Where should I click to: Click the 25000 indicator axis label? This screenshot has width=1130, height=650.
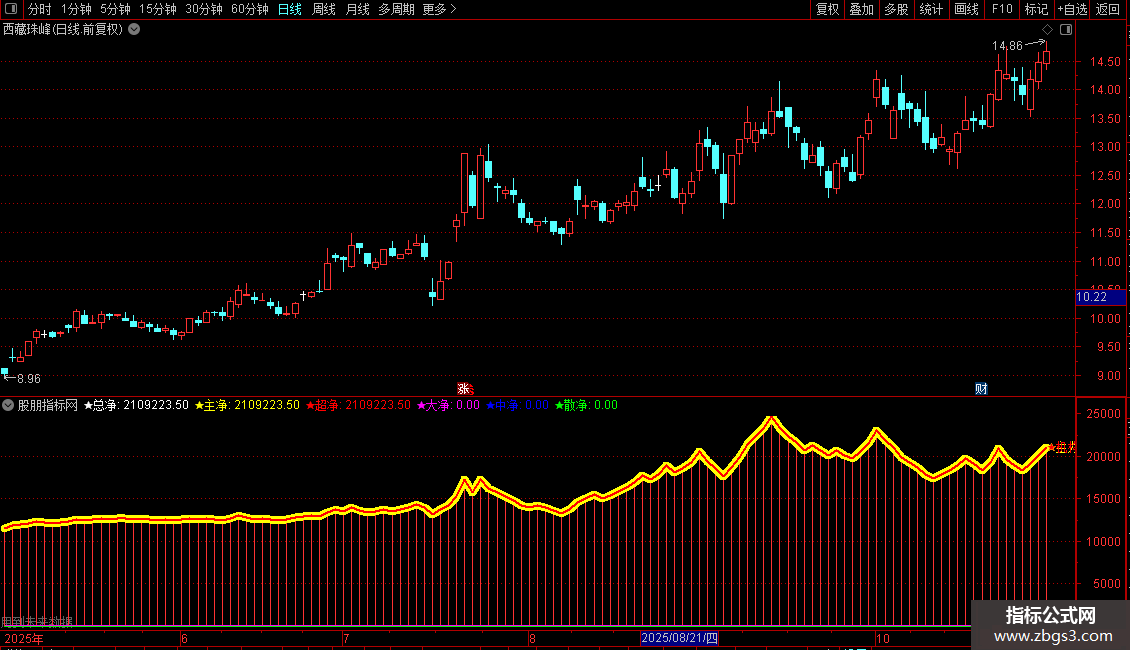1103,414
